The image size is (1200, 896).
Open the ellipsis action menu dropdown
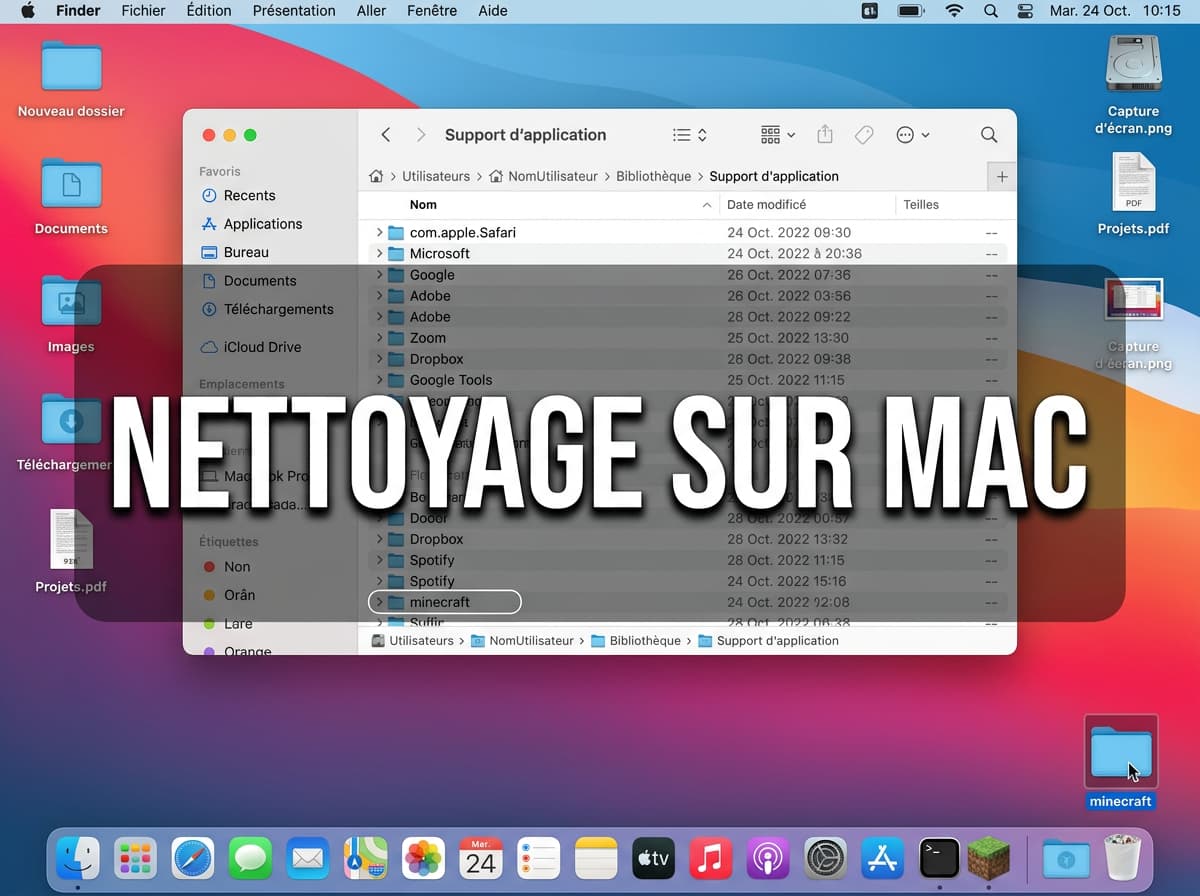click(x=913, y=135)
